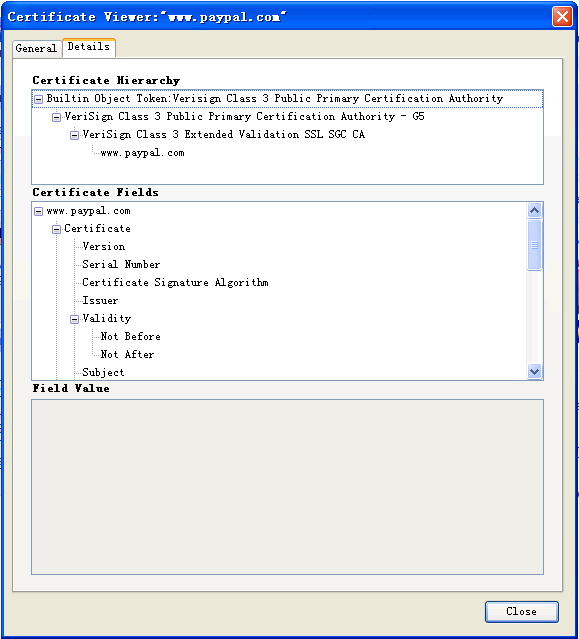The width and height of the screenshot is (579, 639).
Task: Click the Certificate Fields scrollbar thumb
Action: click(534, 245)
